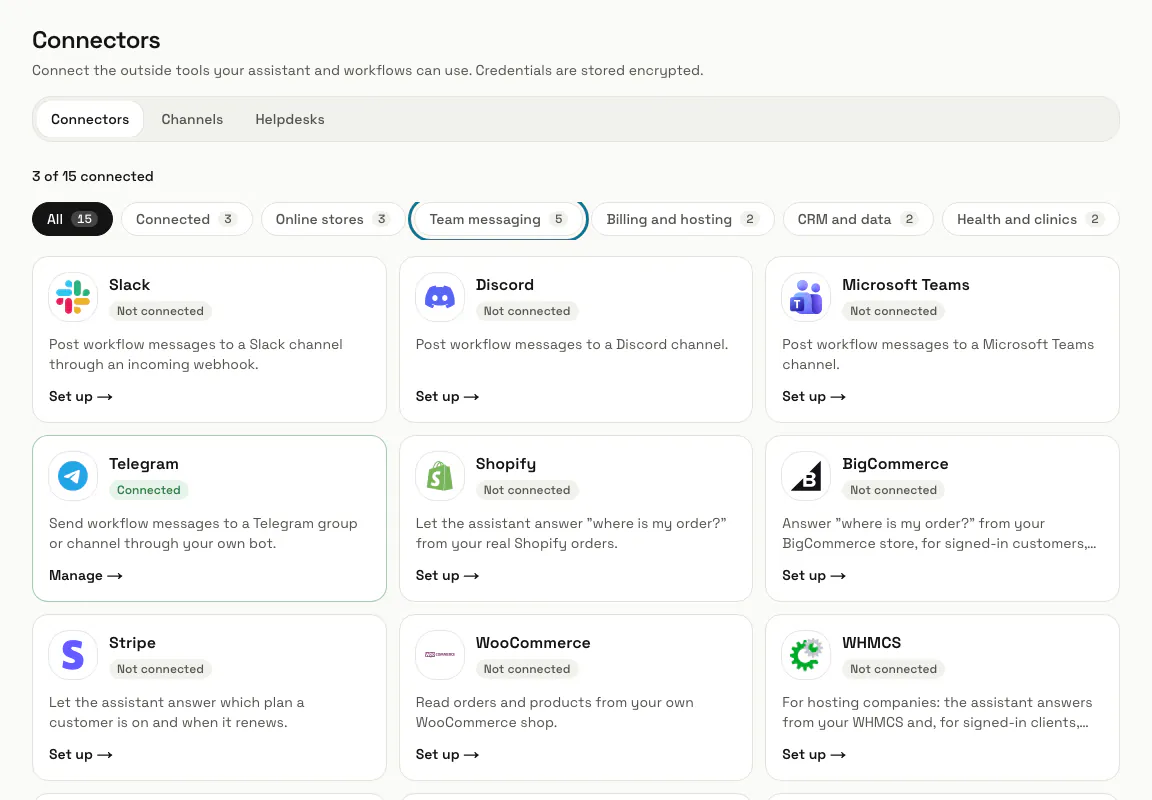Click the Connectors page heading

[96, 40]
